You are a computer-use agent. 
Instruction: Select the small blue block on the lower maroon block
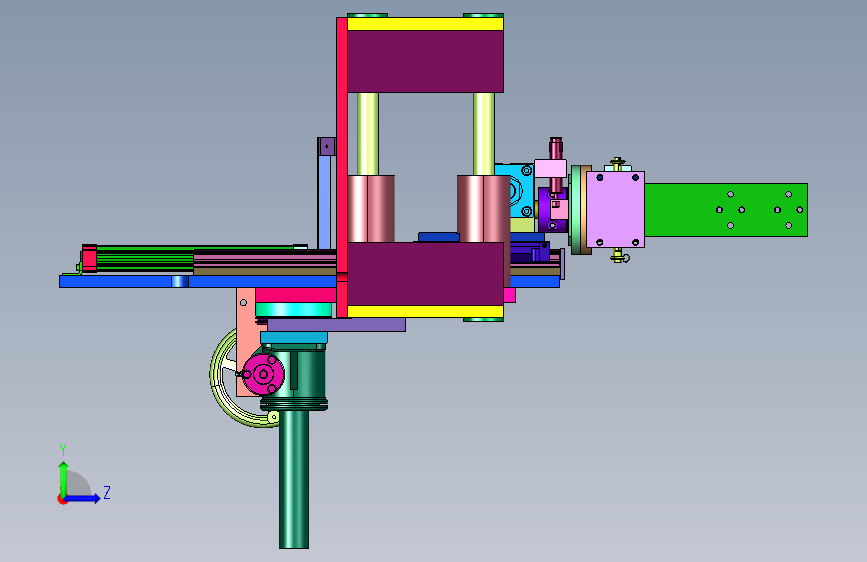pyautogui.click(x=438, y=237)
